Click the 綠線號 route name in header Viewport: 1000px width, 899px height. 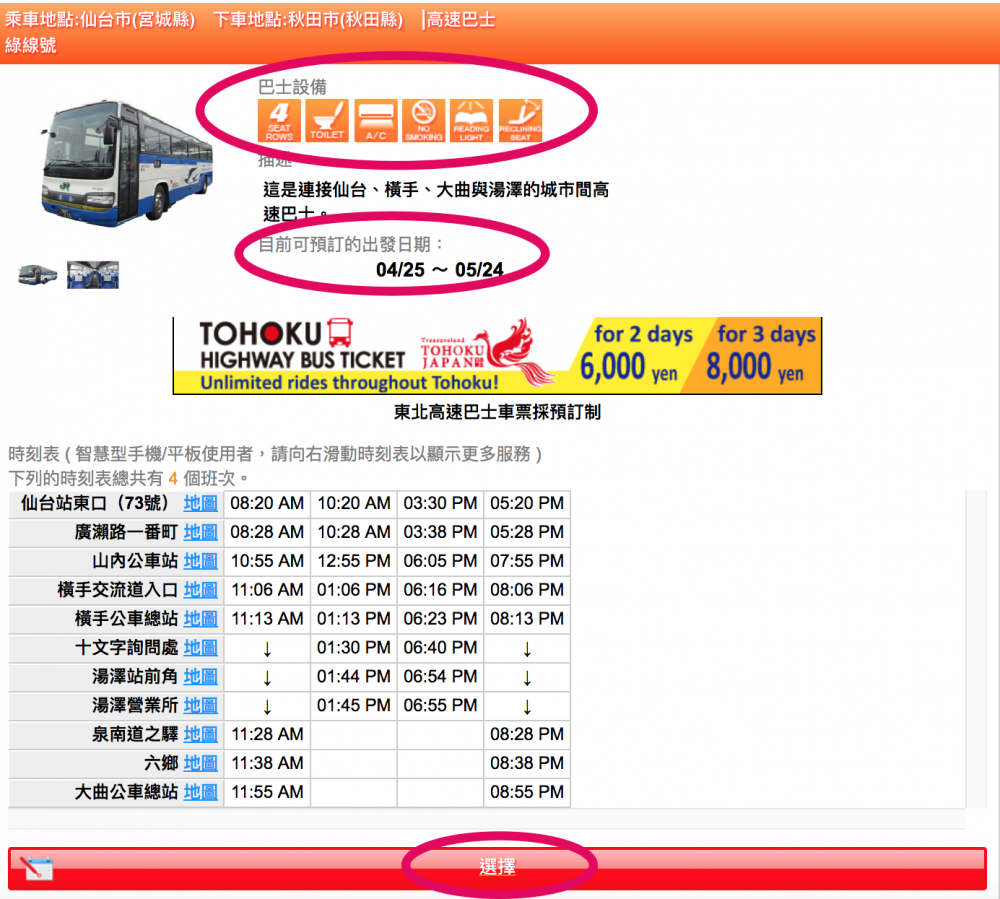(31, 45)
